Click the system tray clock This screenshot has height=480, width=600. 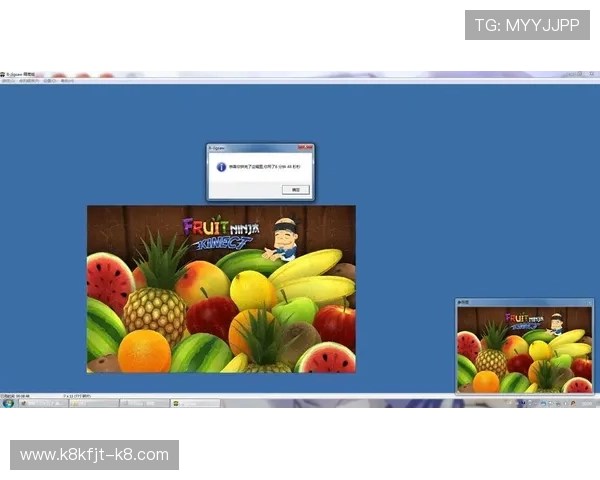pyautogui.click(x=587, y=403)
